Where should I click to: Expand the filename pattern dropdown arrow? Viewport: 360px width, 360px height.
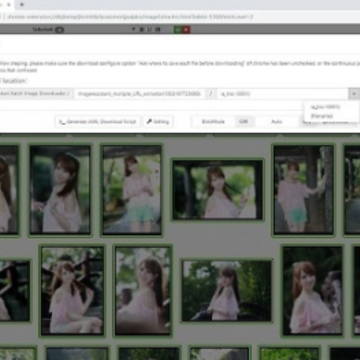coord(354,94)
